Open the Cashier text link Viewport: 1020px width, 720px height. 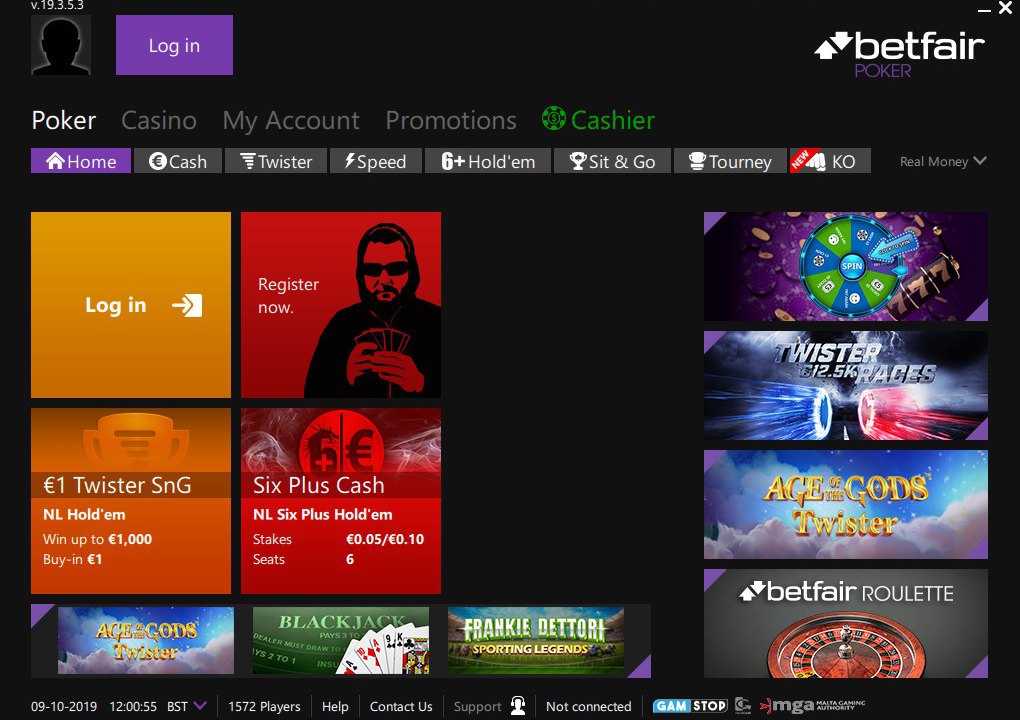(613, 120)
